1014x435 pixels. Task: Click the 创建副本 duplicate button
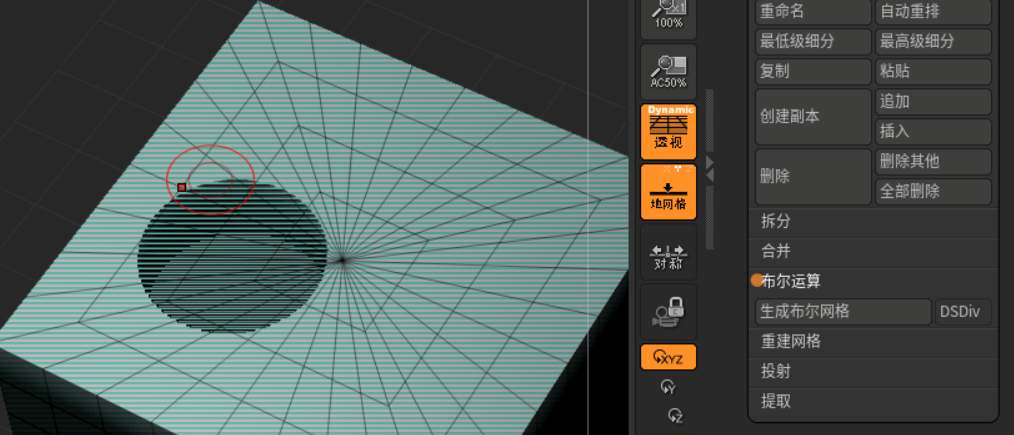[x=814, y=117]
